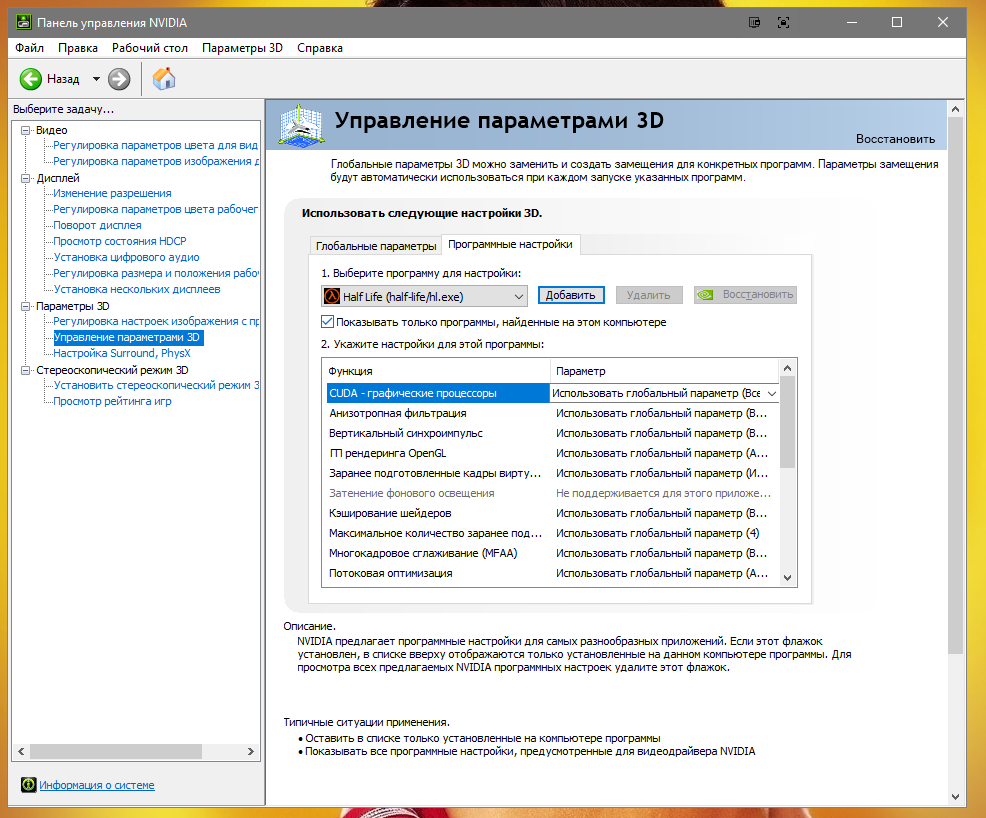Open the Файл menu
986x818 pixels.
coord(30,48)
